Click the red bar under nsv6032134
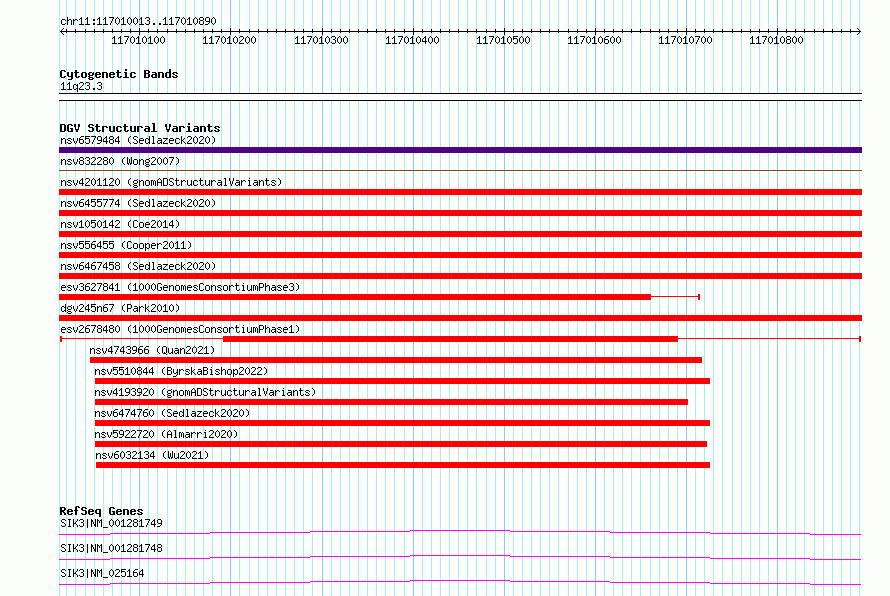Viewport: 890px width, 596px height. 403,465
